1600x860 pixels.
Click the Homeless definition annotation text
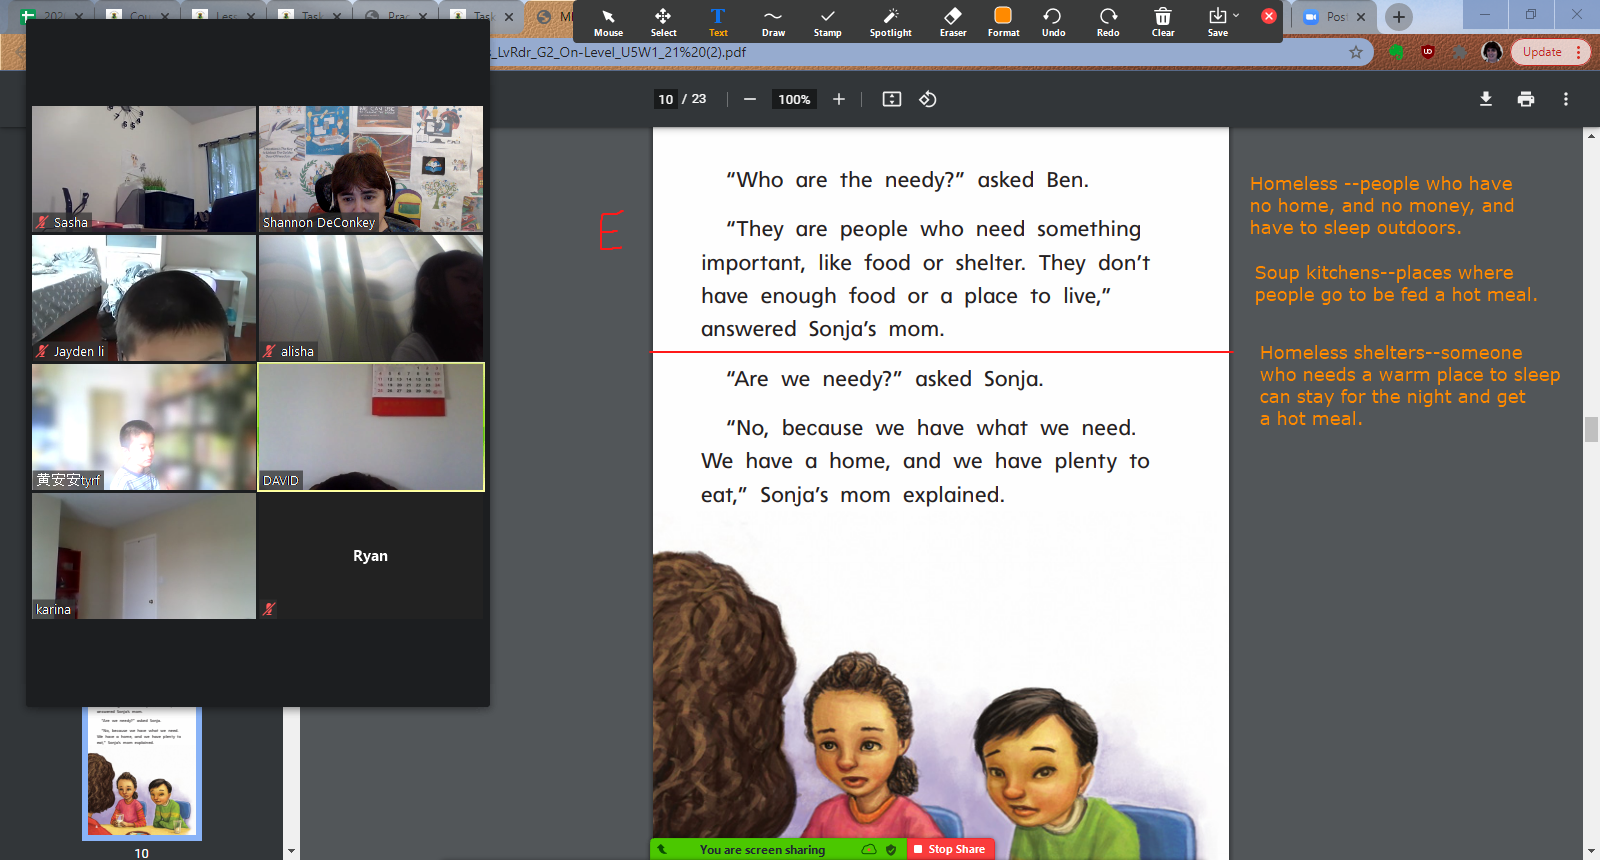[x=1382, y=206]
